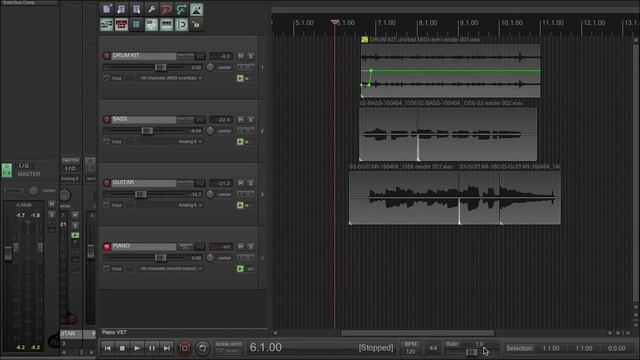The width and height of the screenshot is (640, 360).
Task: Open the DRUM KIT I/O routing button
Action: point(200,56)
